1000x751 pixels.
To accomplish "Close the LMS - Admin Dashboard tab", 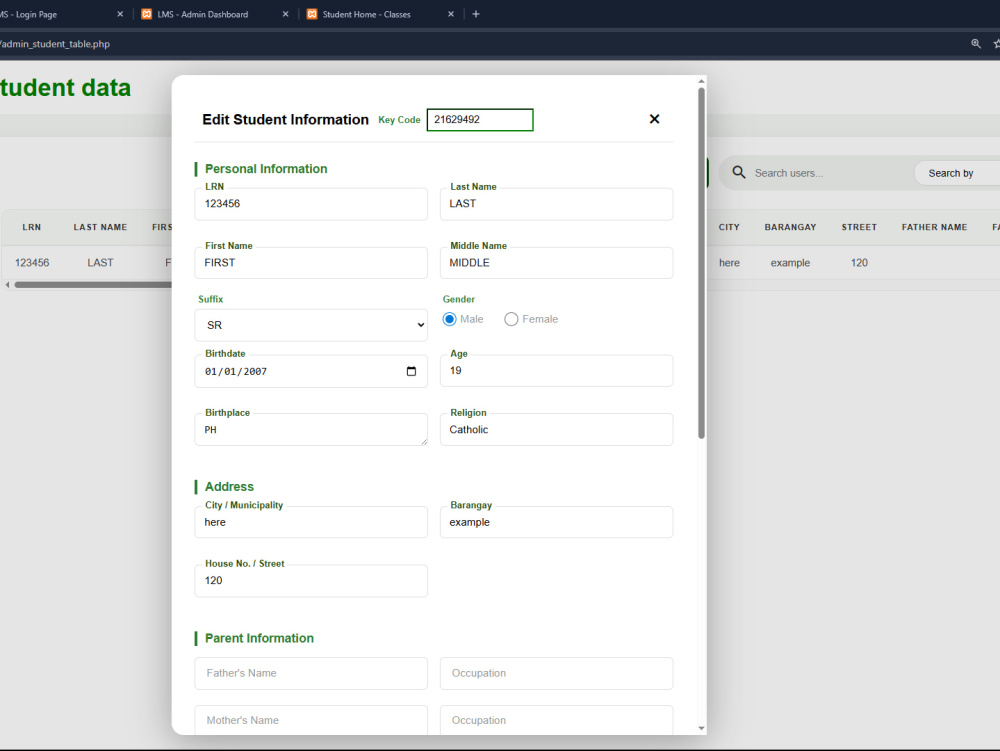I will 285,14.
